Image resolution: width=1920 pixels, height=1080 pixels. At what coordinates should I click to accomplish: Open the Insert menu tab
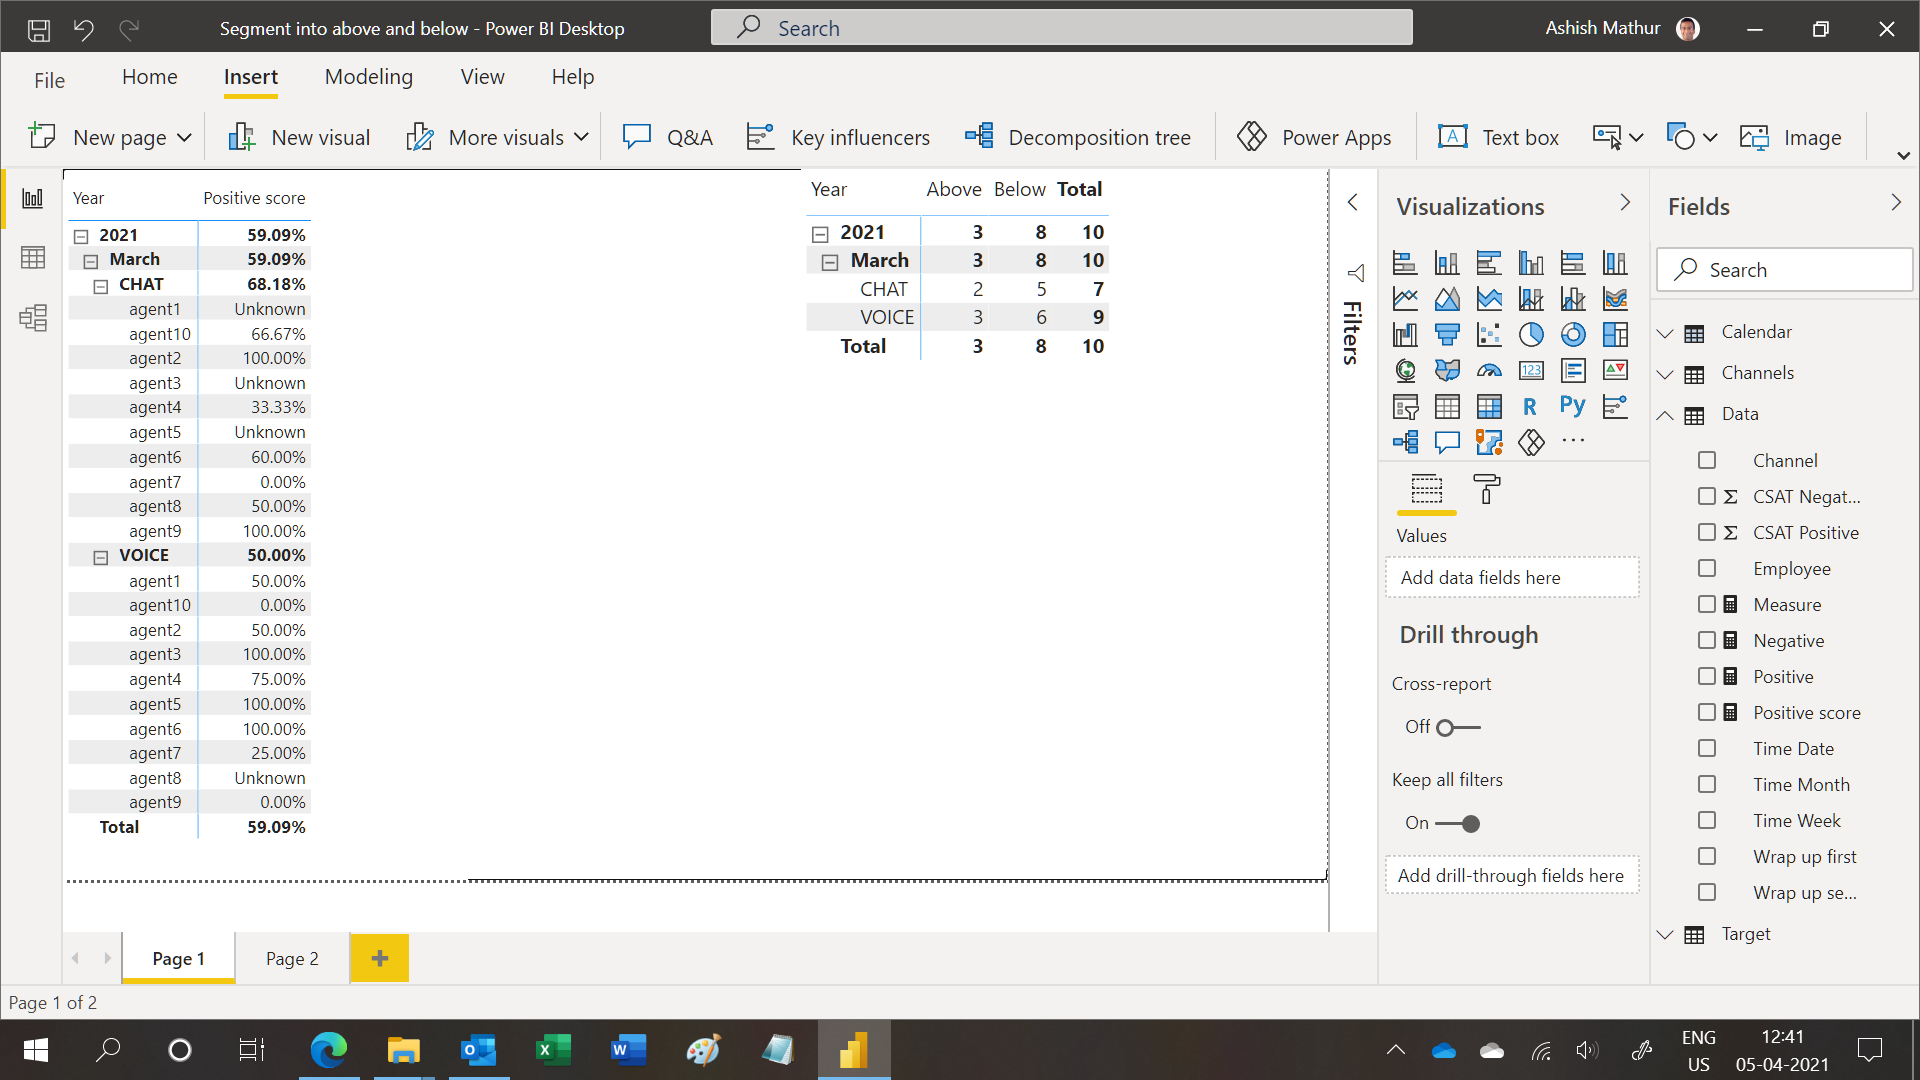pos(251,76)
